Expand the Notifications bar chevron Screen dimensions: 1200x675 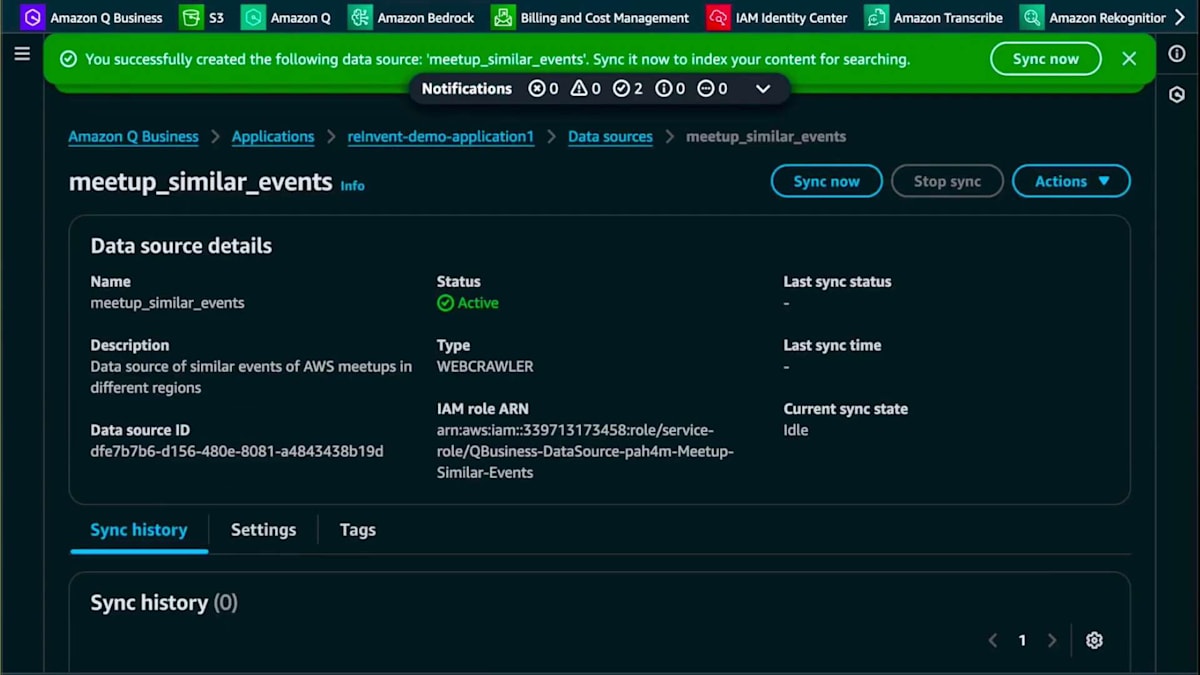click(763, 89)
